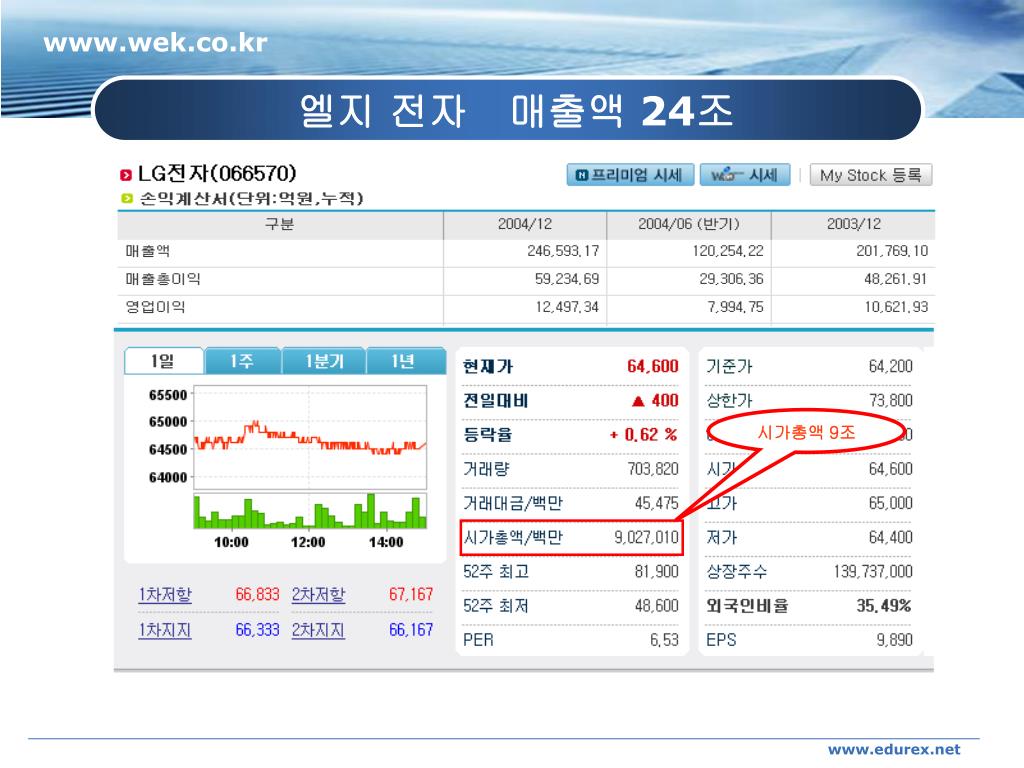Screen dimensions: 1024x768
Task: Click the 매출총이익 row label
Action: 163,279
